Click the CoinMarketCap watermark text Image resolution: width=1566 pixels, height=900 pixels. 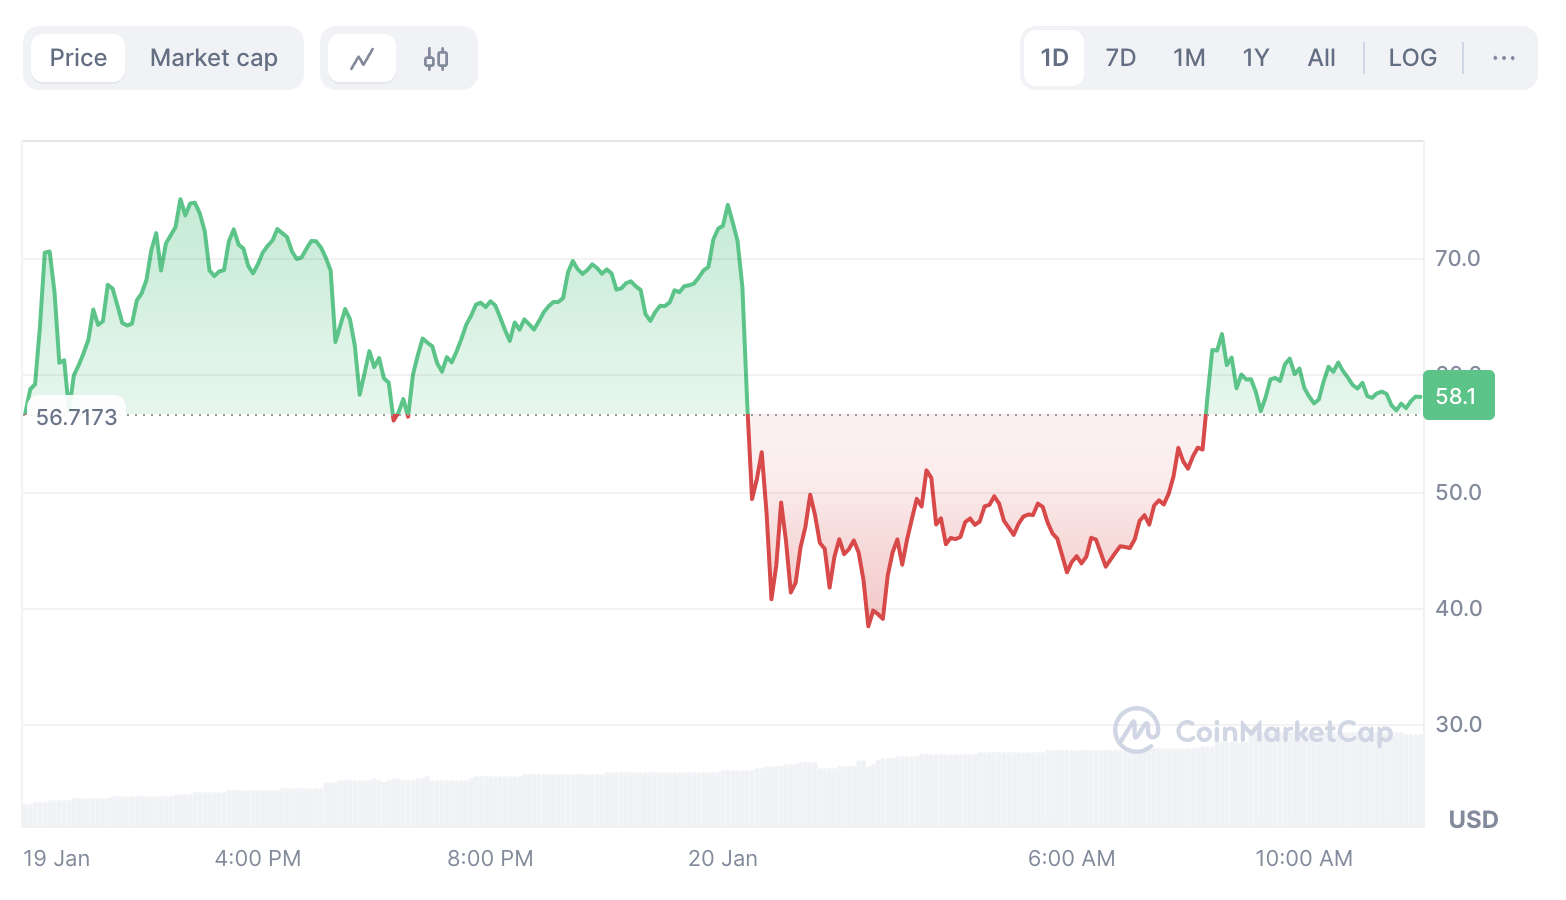pos(1284,732)
